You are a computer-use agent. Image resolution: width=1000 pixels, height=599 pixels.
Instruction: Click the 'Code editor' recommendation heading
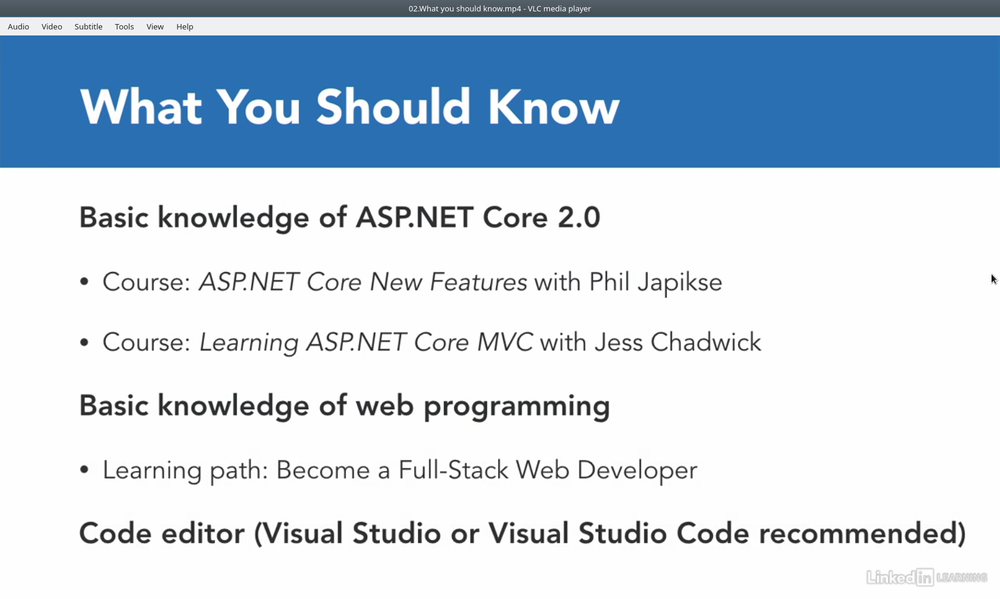point(522,533)
